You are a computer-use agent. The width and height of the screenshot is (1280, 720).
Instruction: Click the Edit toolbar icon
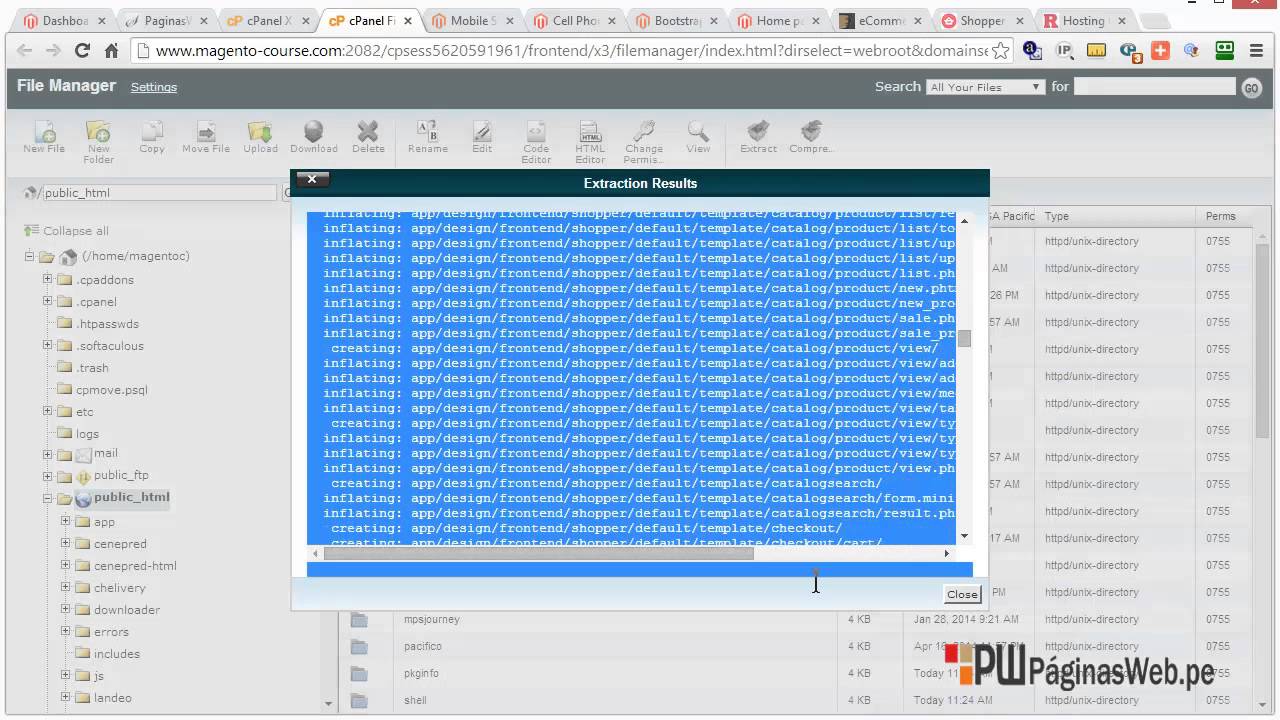pos(482,137)
